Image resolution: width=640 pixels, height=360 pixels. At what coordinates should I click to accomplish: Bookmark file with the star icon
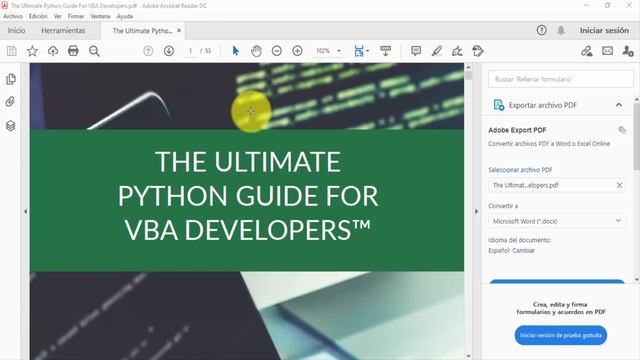[x=32, y=51]
